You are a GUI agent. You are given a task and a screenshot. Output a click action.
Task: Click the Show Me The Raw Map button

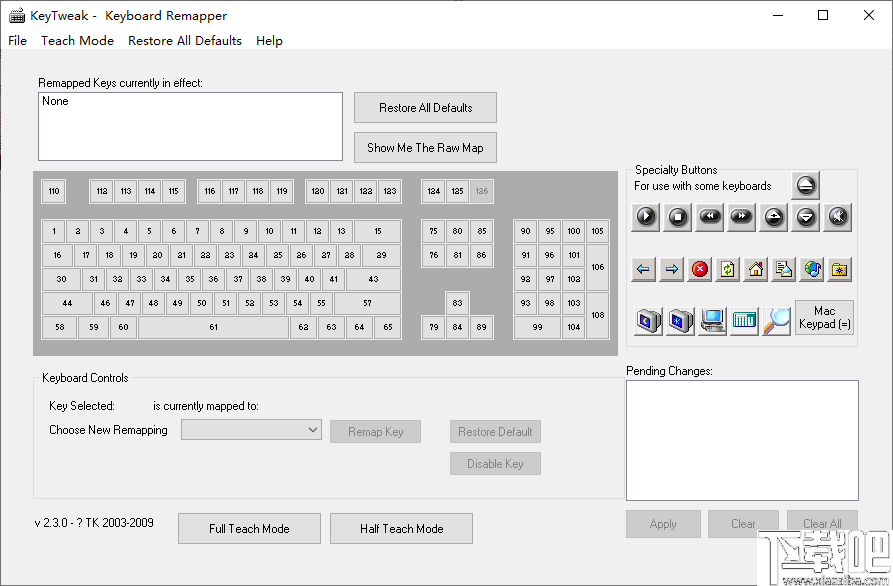pos(424,147)
